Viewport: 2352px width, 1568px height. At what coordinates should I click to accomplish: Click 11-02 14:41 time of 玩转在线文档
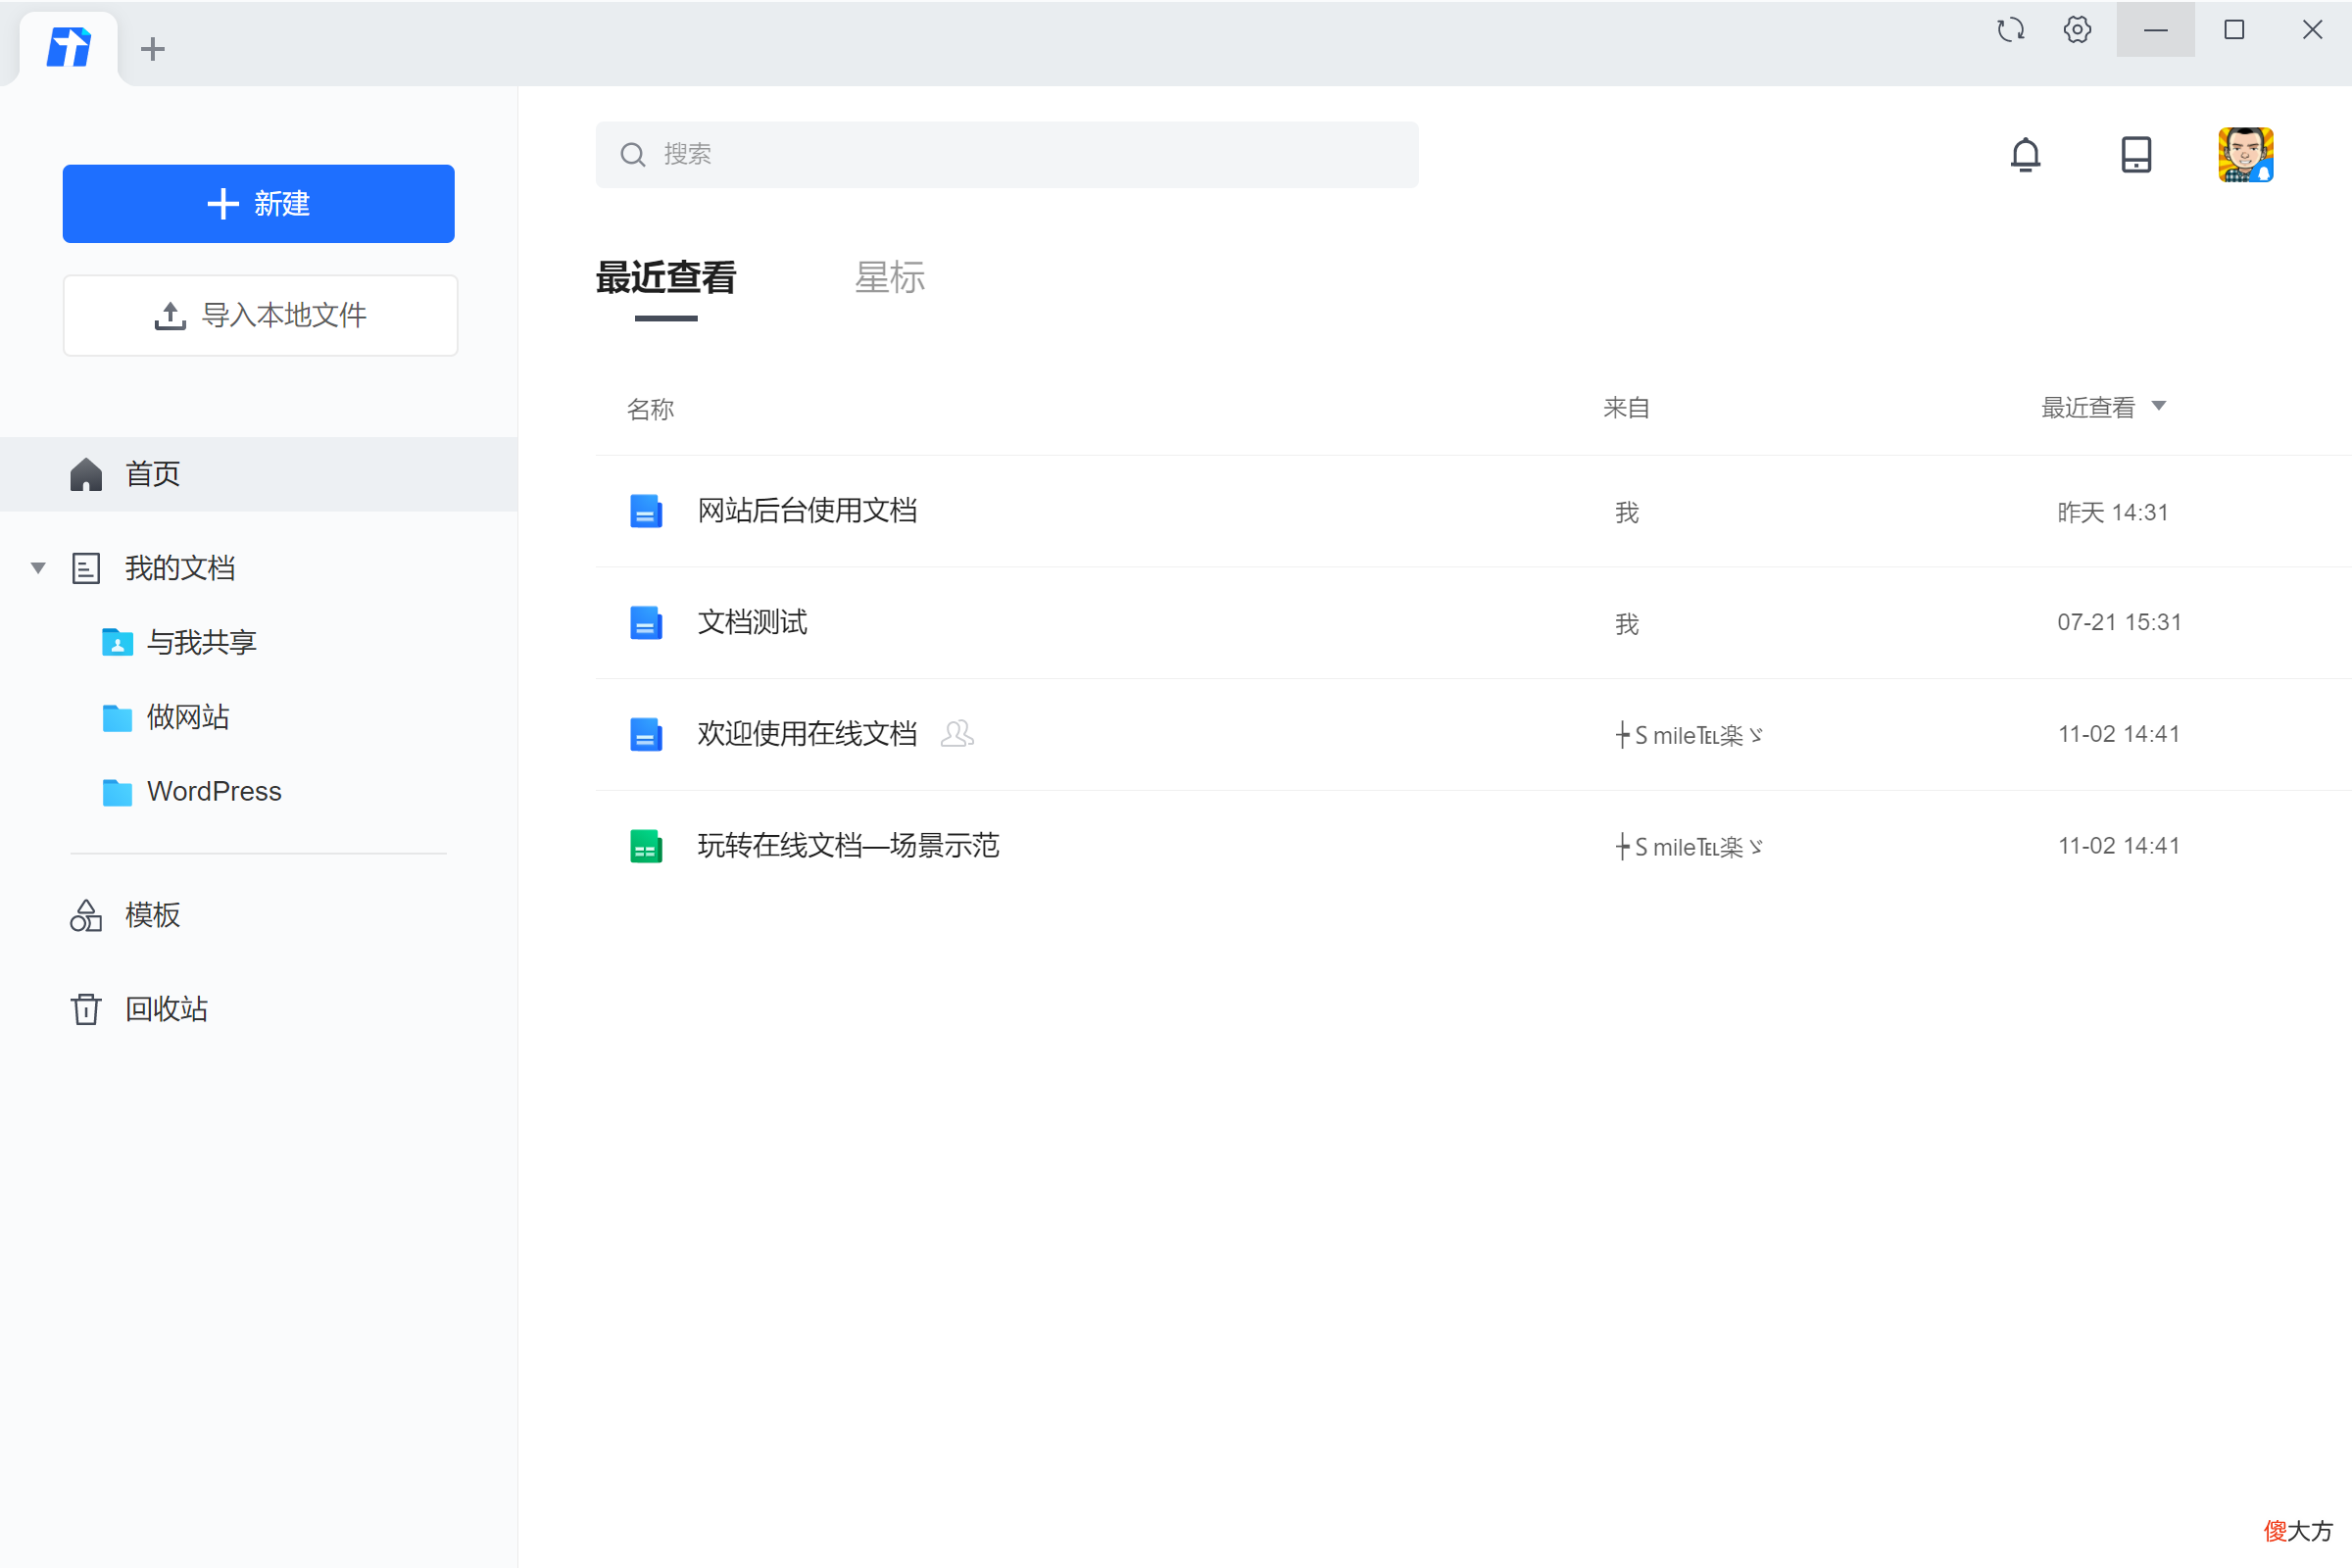point(2119,846)
